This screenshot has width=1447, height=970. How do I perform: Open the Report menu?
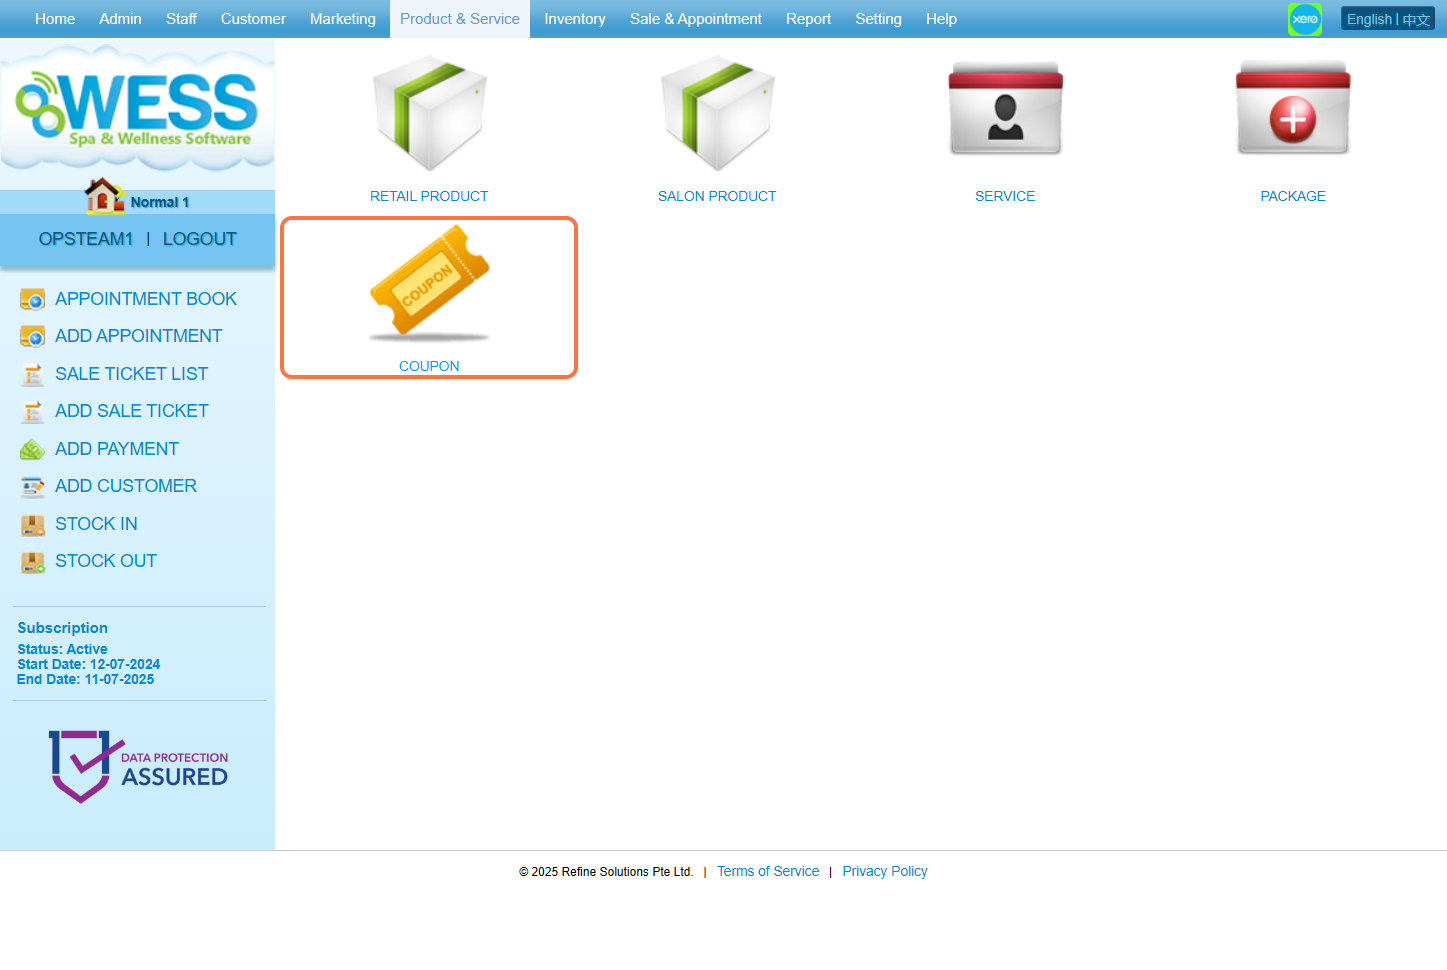[808, 19]
